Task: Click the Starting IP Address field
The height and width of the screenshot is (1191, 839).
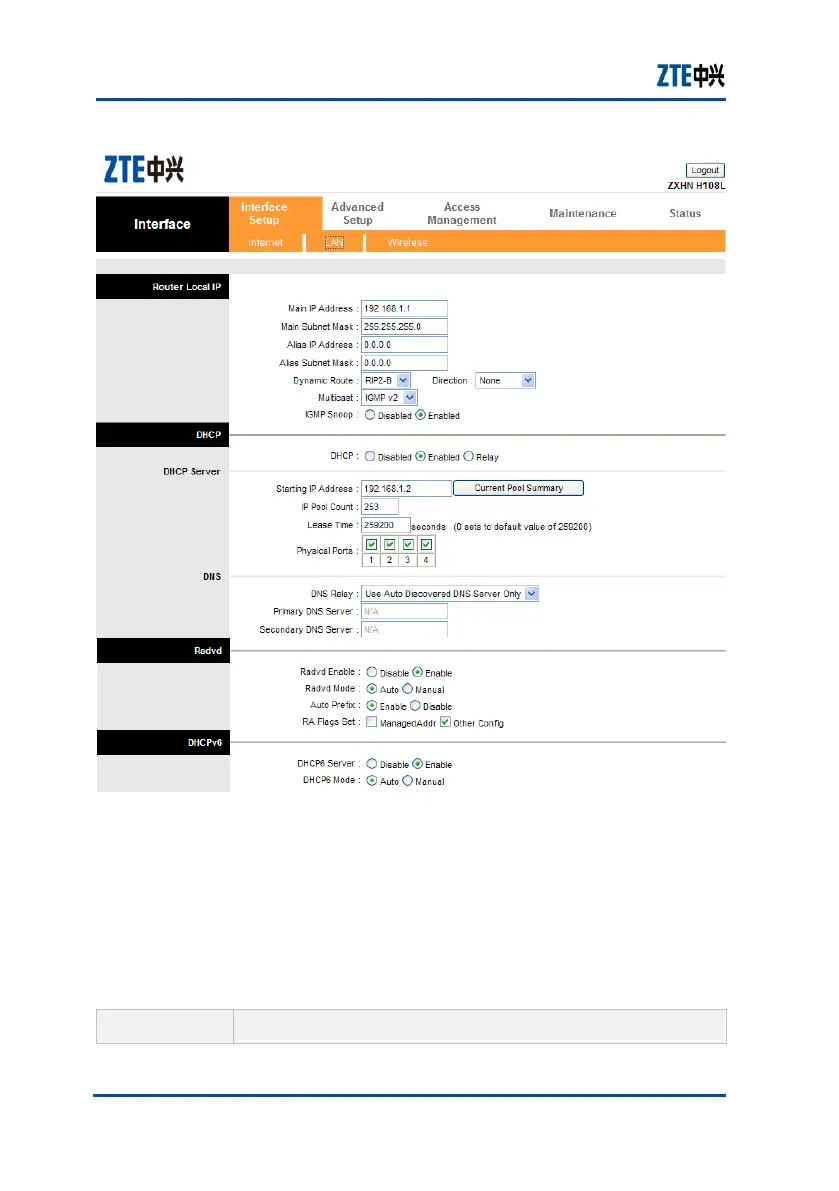Action: click(x=406, y=488)
